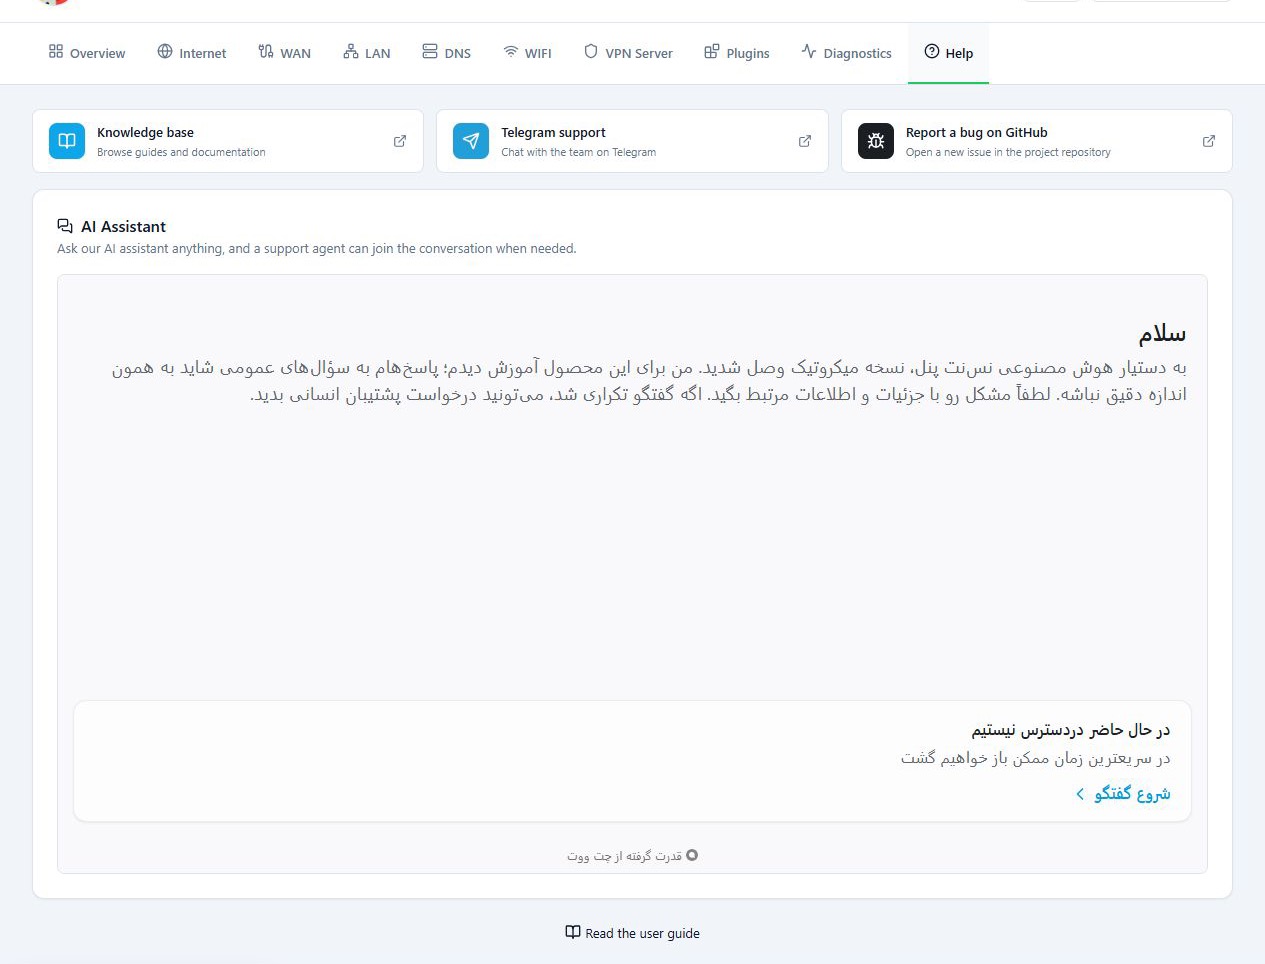Viewport: 1265px width, 964px height.
Task: Select the Help tab
Action: coord(948,53)
